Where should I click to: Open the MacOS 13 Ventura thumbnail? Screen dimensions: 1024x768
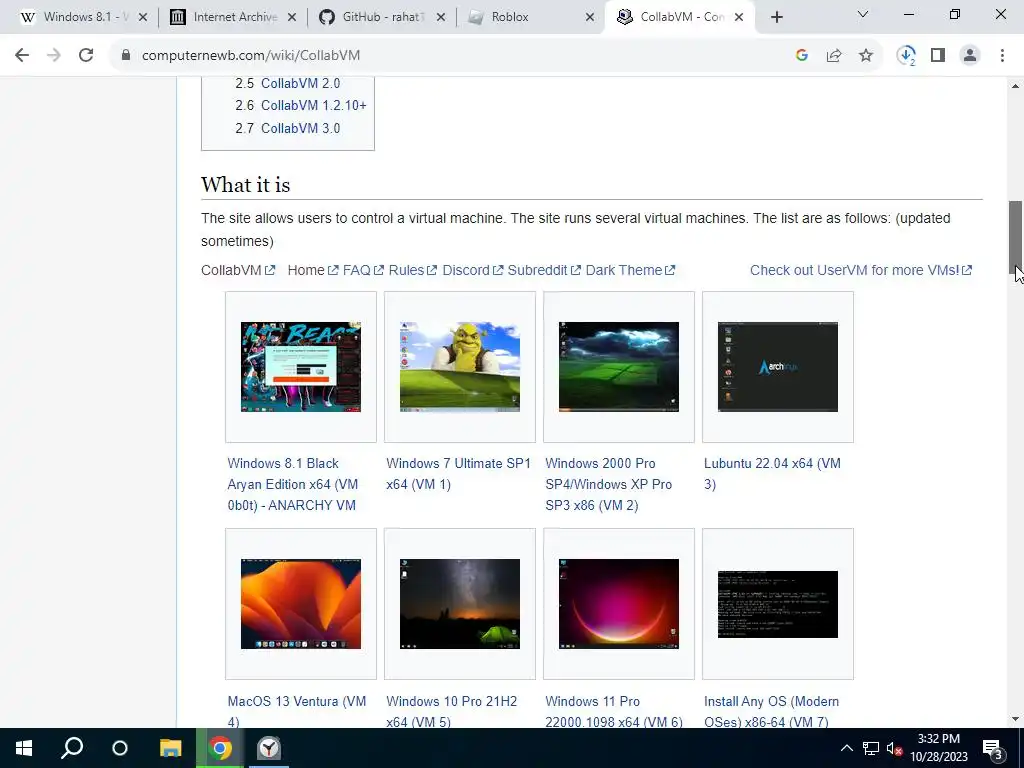click(300, 603)
